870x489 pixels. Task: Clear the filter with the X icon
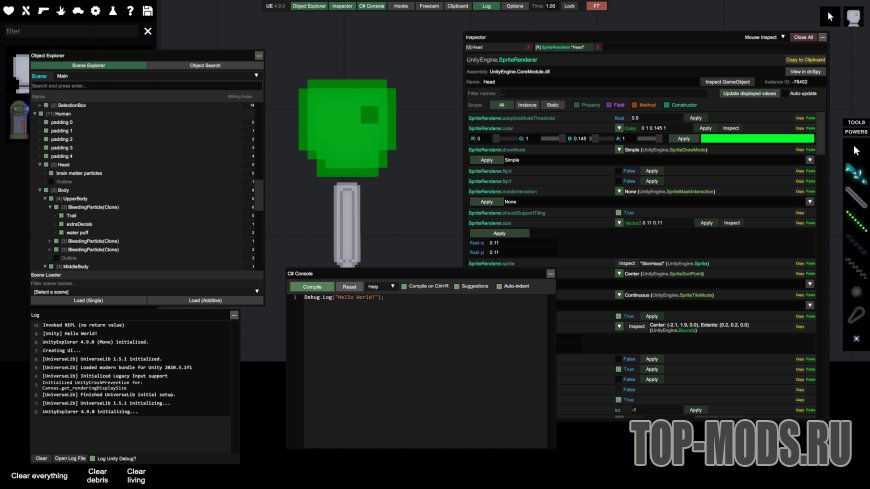coord(148,31)
